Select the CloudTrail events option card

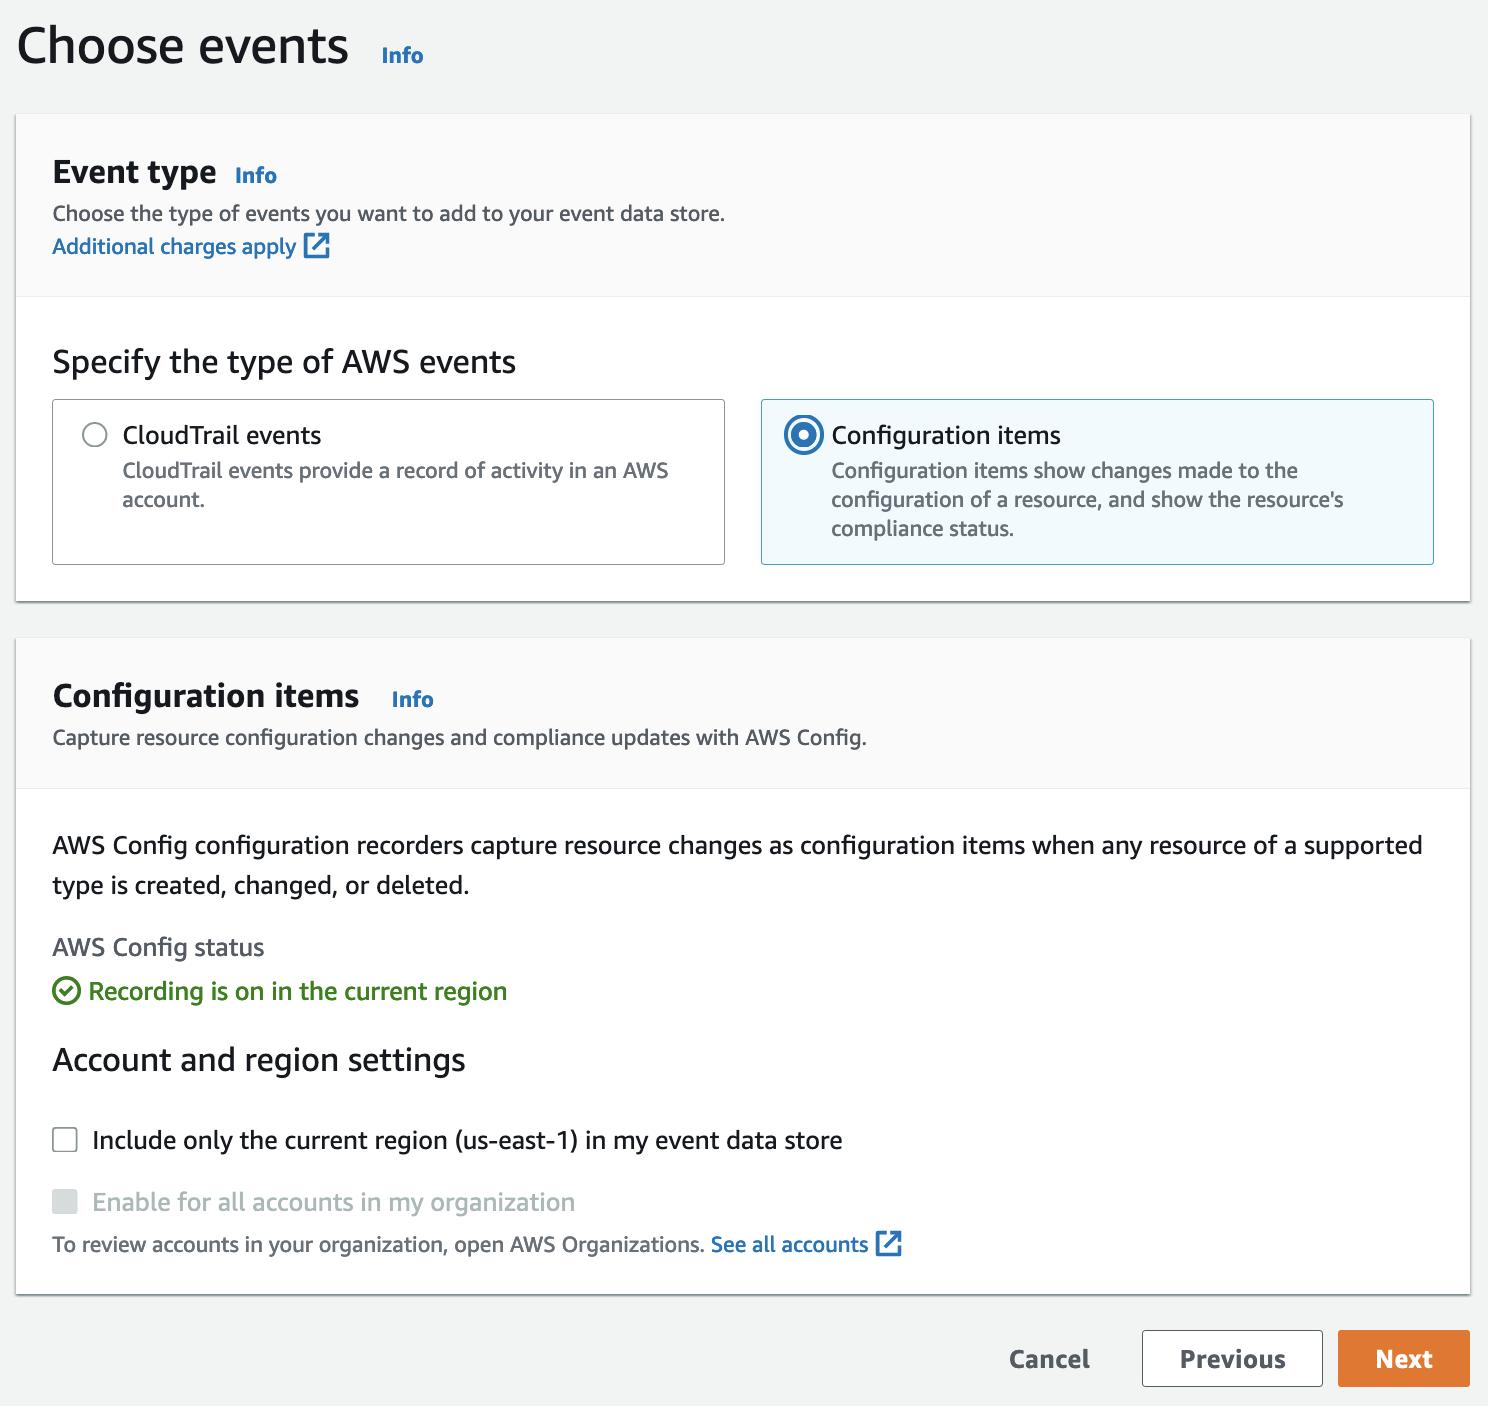(x=388, y=482)
